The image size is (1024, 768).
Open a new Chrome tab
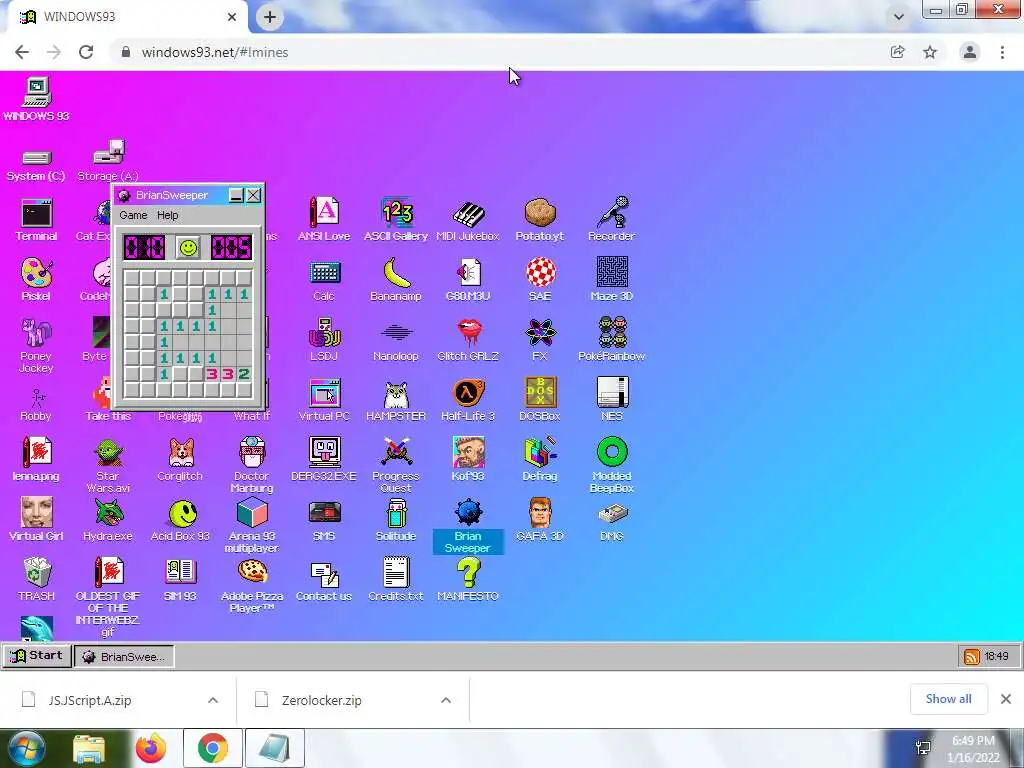(x=270, y=18)
